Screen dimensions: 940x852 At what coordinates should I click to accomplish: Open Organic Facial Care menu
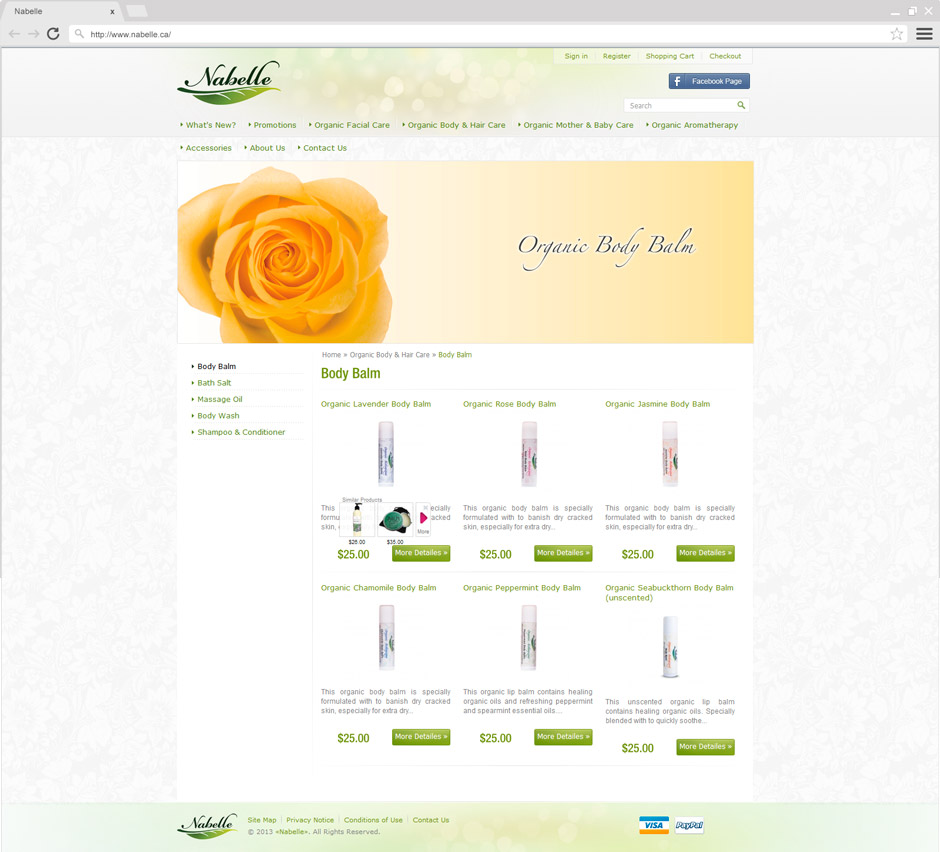point(352,125)
